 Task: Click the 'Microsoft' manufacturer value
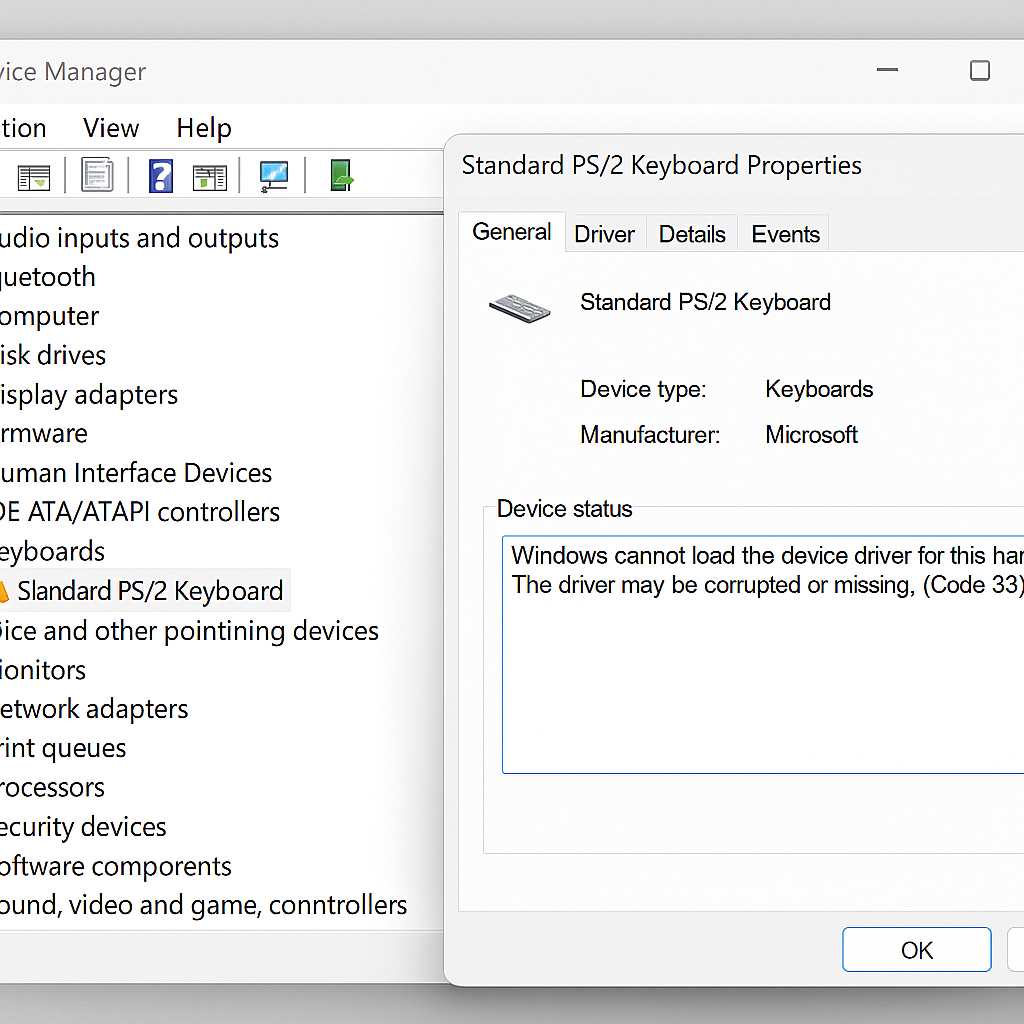(811, 434)
